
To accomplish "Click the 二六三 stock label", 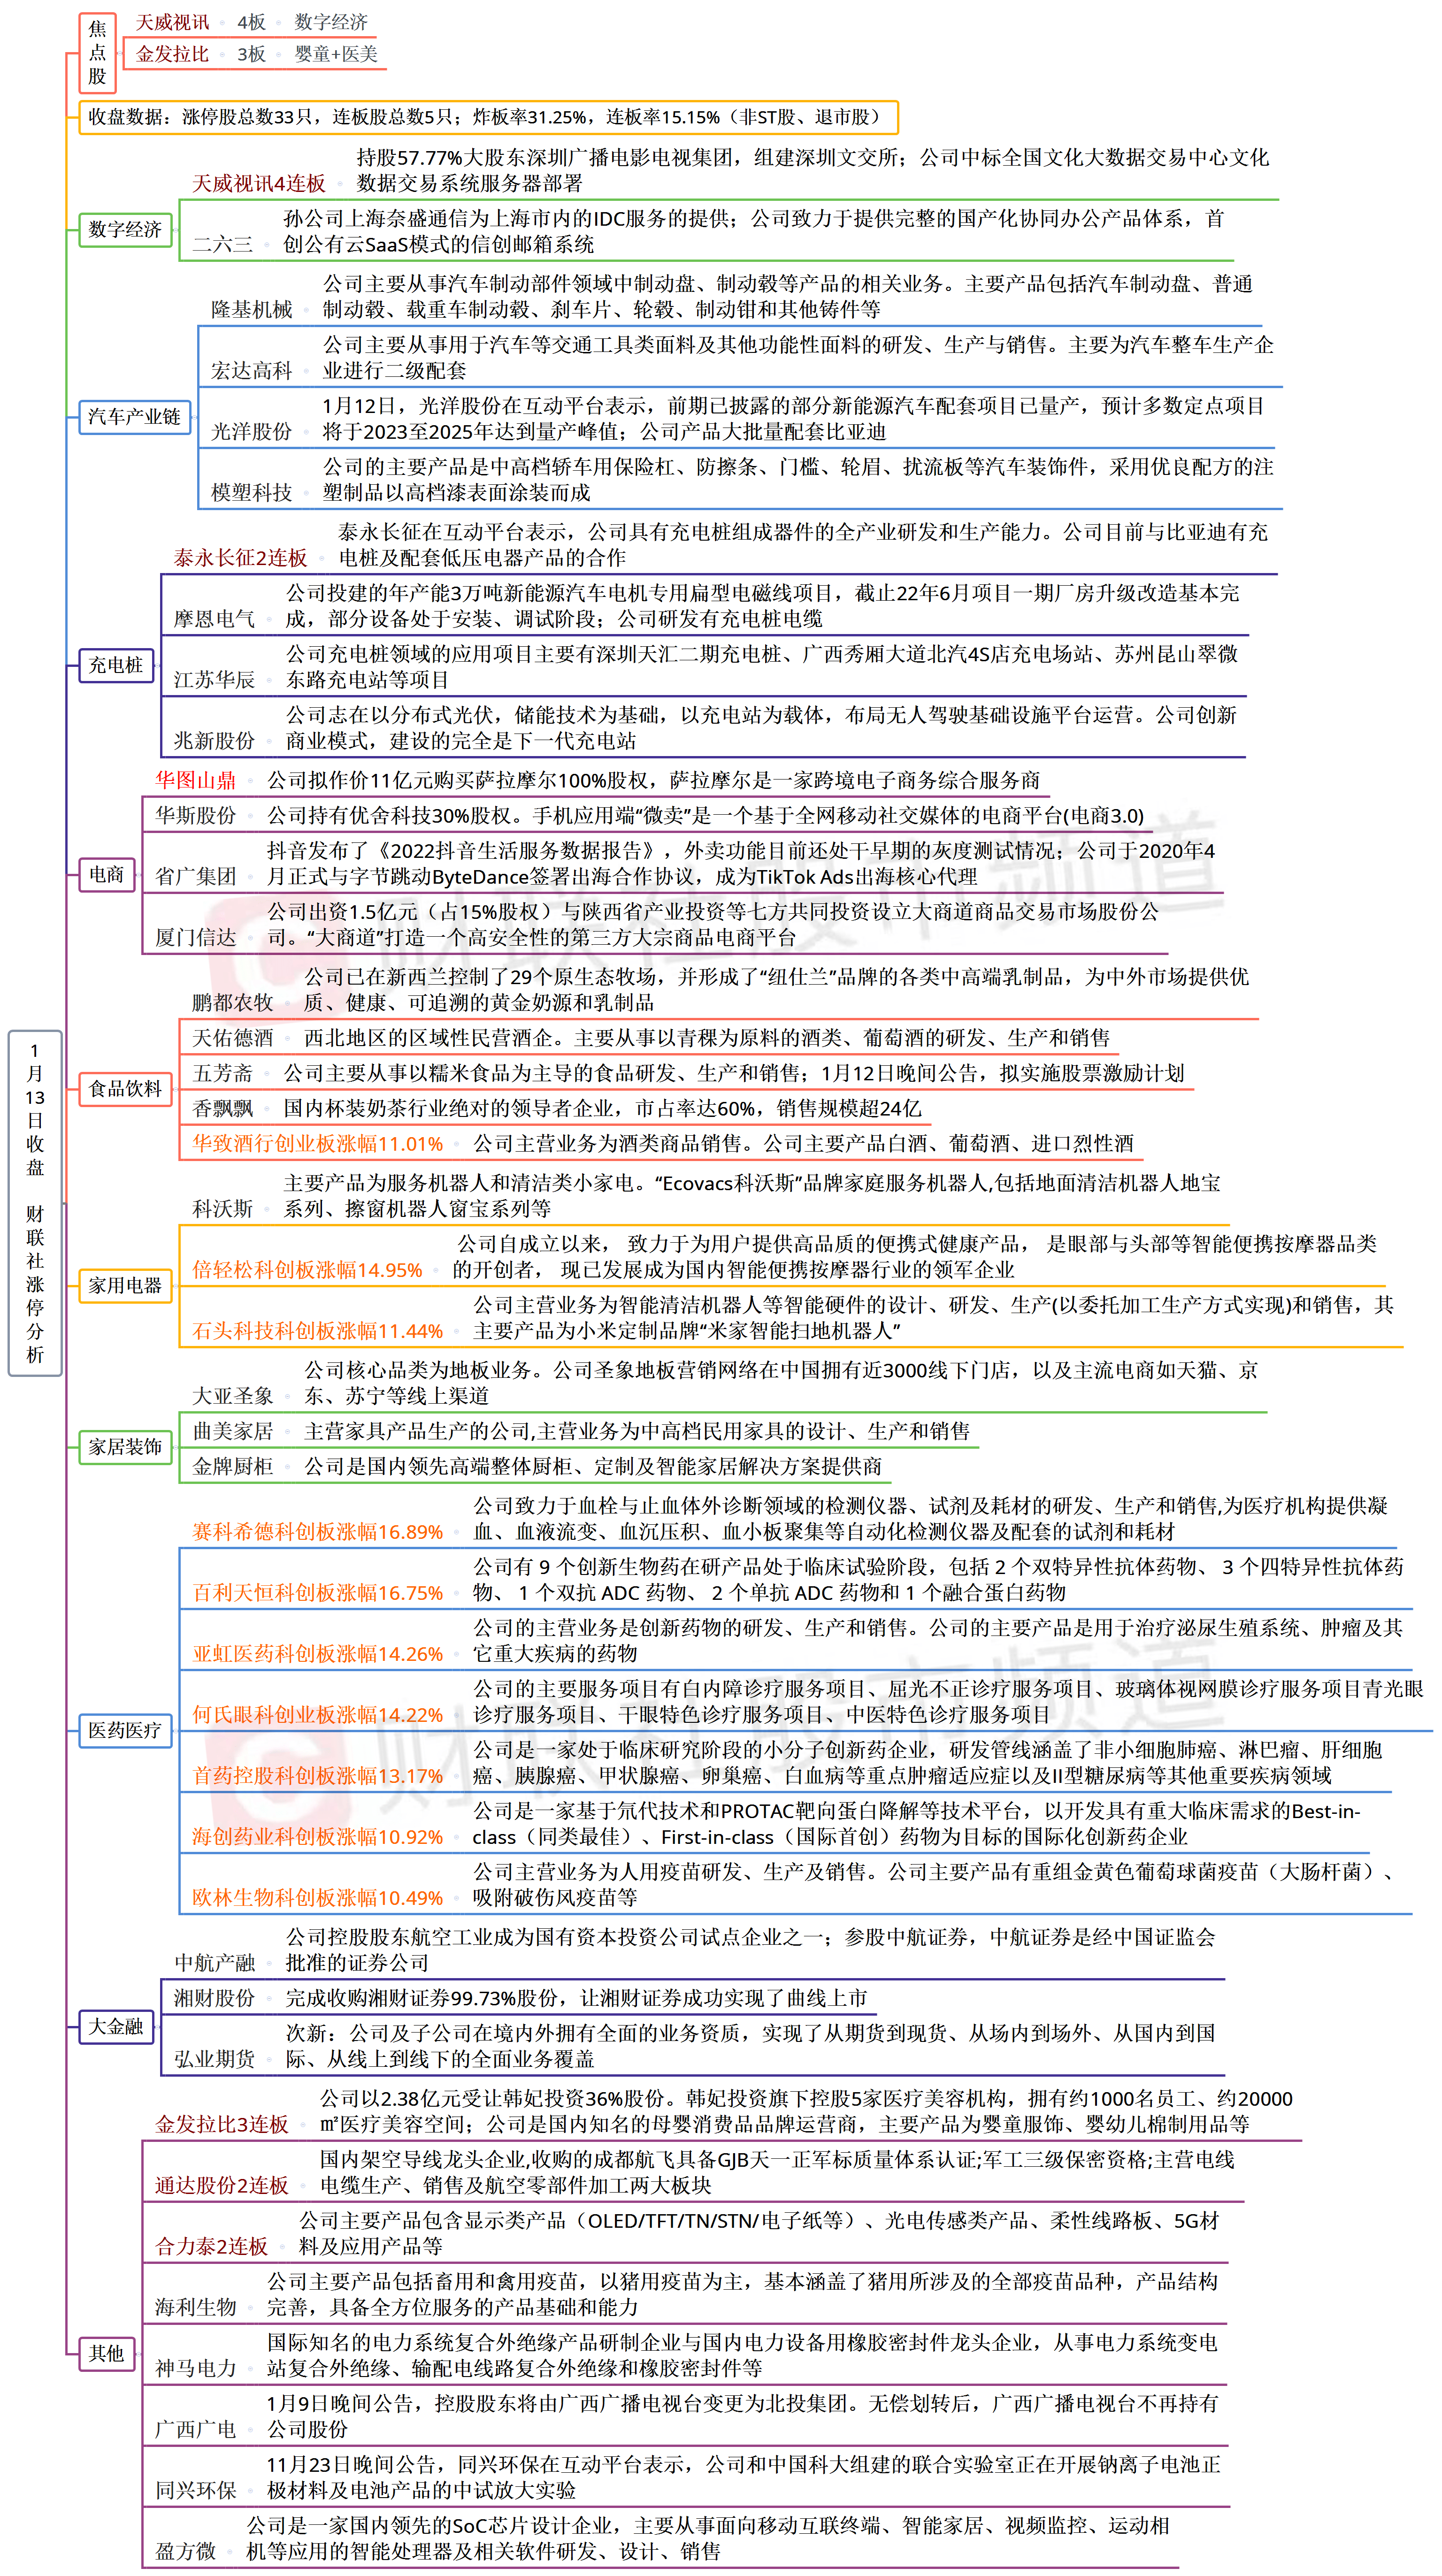I will coord(222,244).
